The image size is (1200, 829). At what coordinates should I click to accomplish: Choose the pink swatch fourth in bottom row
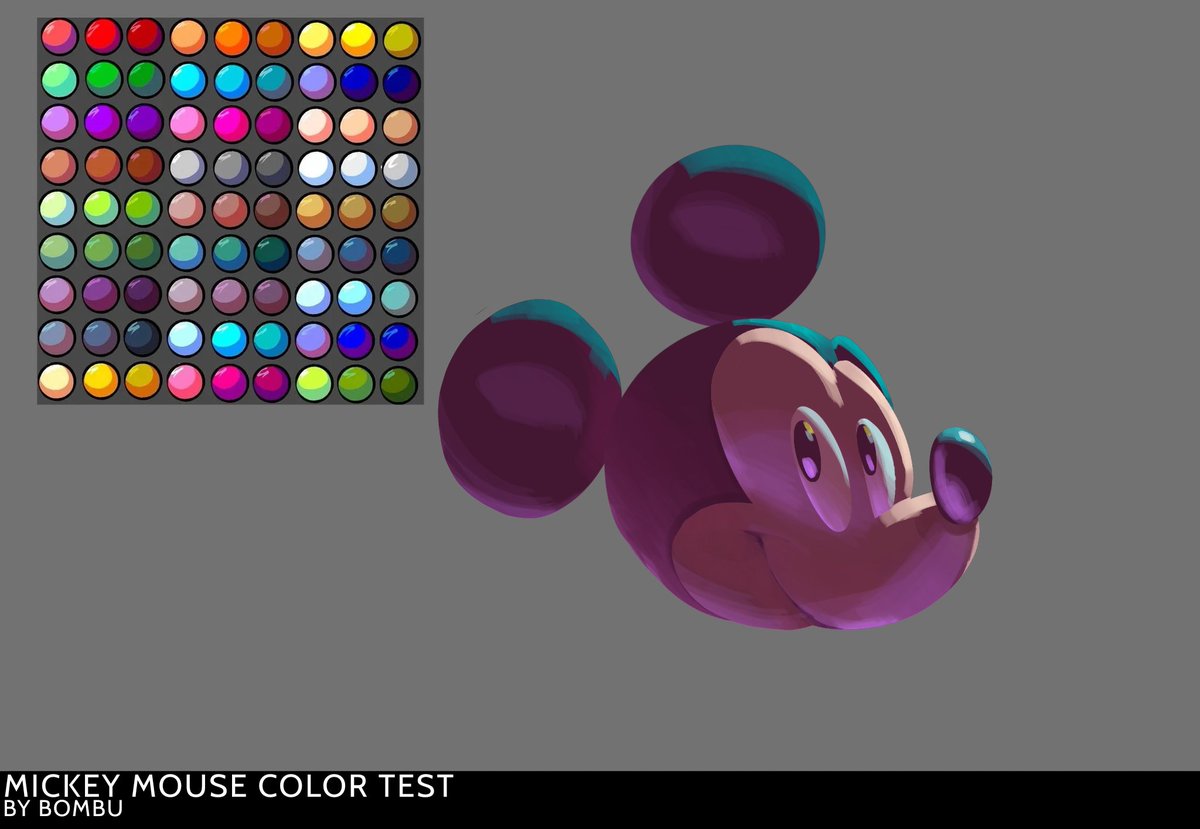click(187, 382)
